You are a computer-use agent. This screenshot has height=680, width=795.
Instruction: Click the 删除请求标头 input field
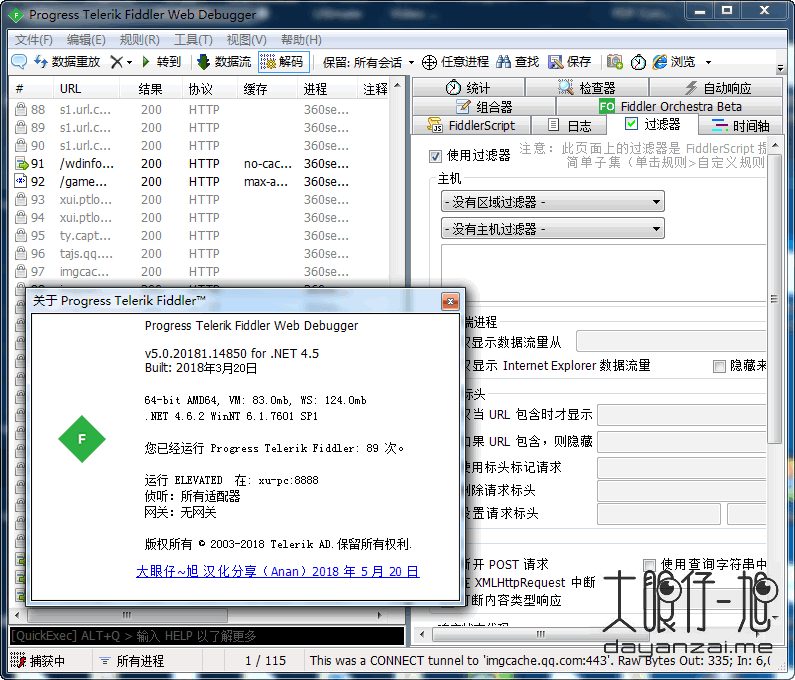tap(681, 491)
